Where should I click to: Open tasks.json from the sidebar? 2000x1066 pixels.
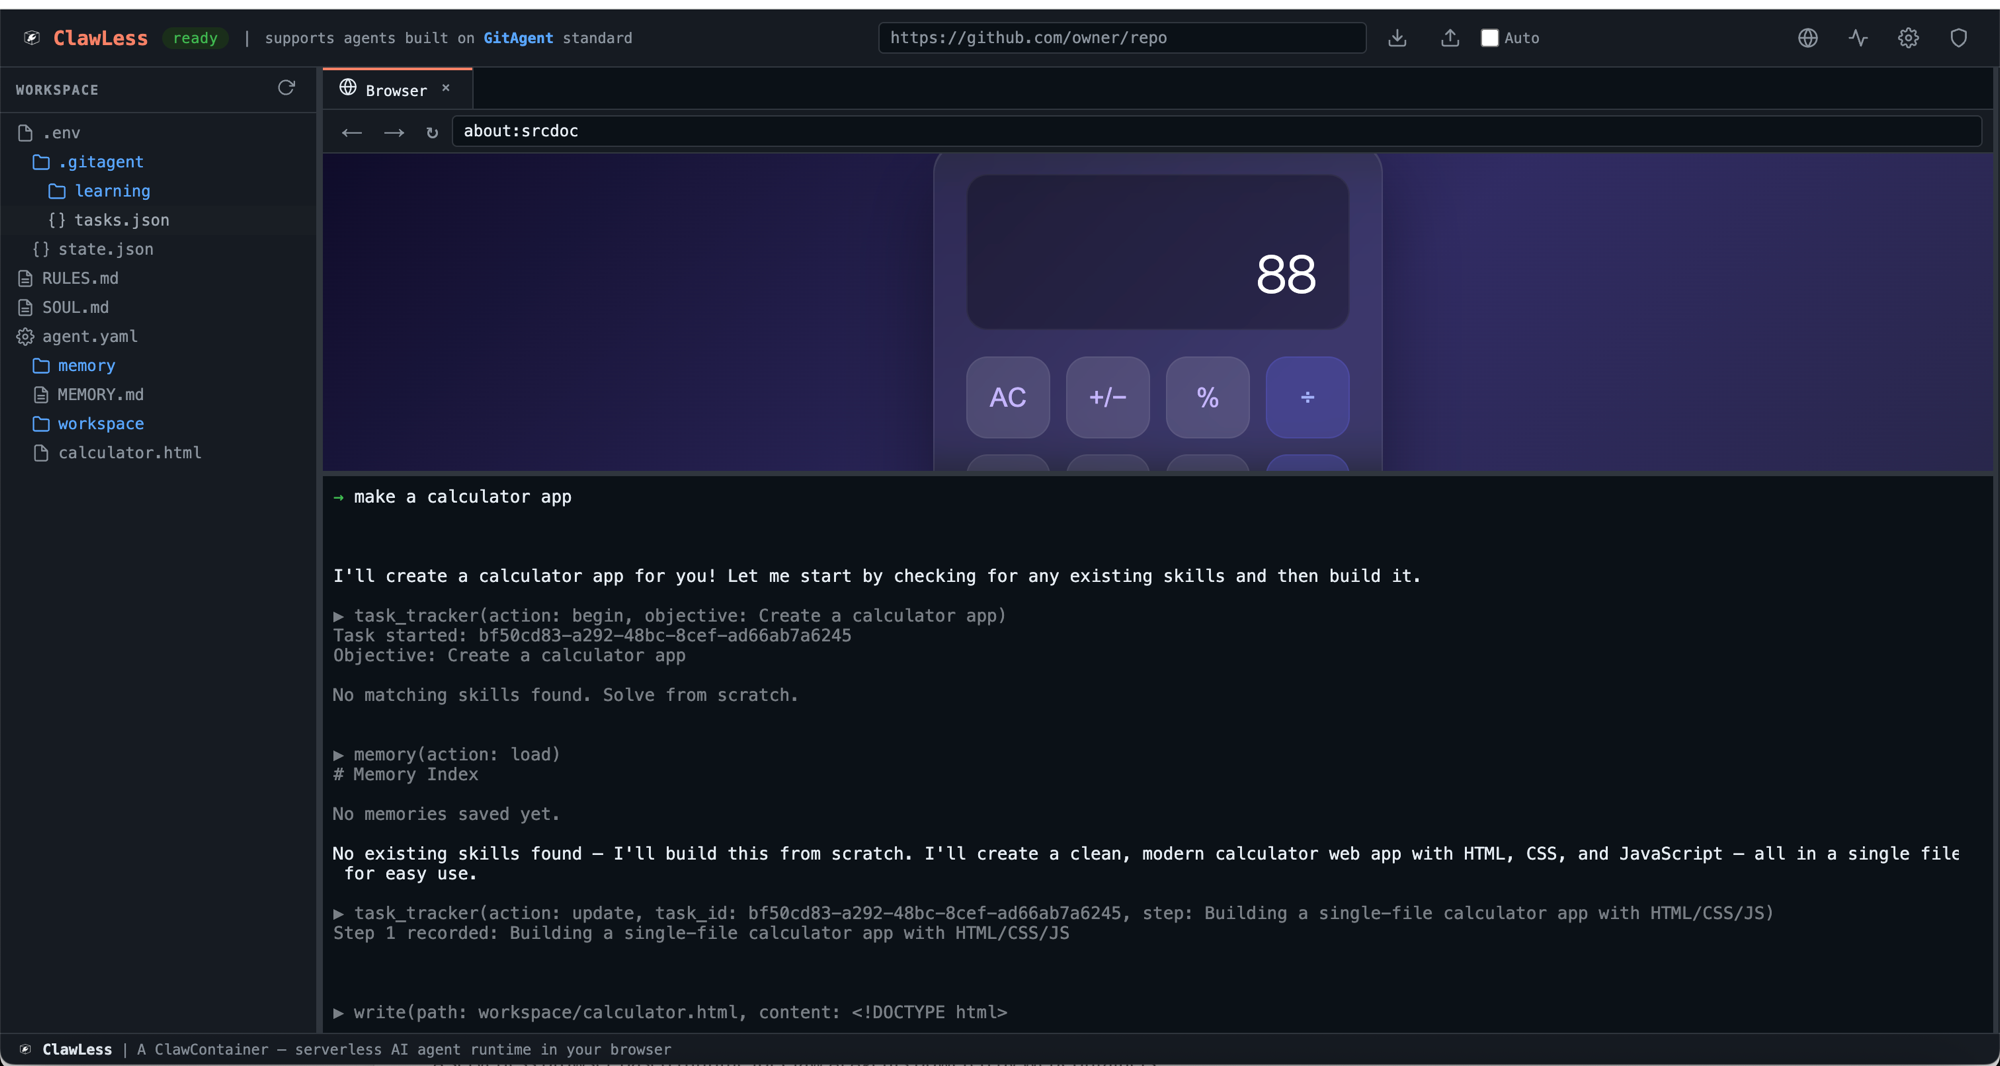point(122,220)
